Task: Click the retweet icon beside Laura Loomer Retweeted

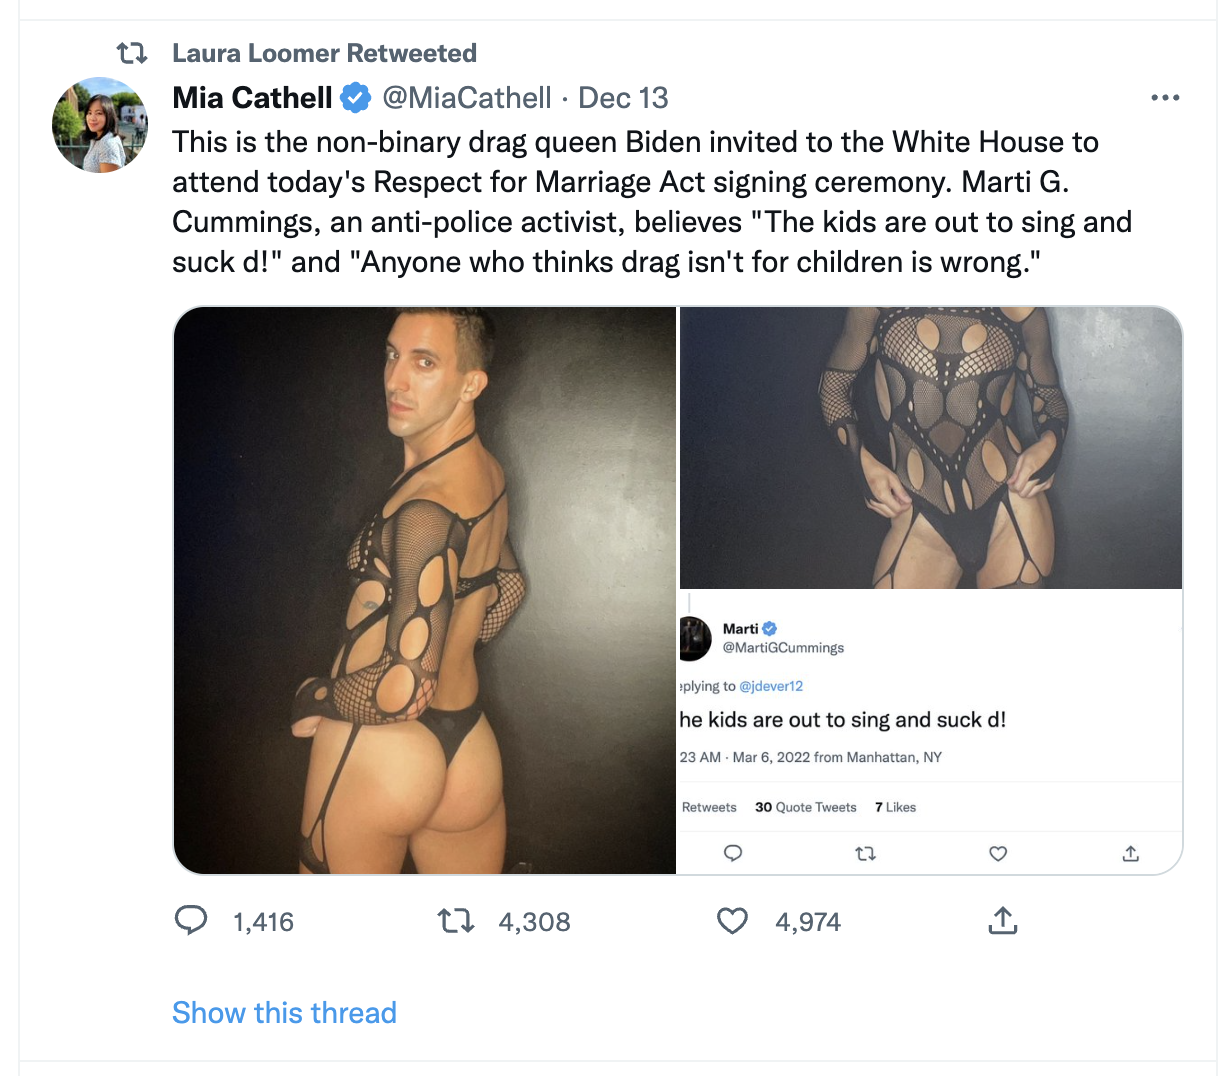Action: 132,53
